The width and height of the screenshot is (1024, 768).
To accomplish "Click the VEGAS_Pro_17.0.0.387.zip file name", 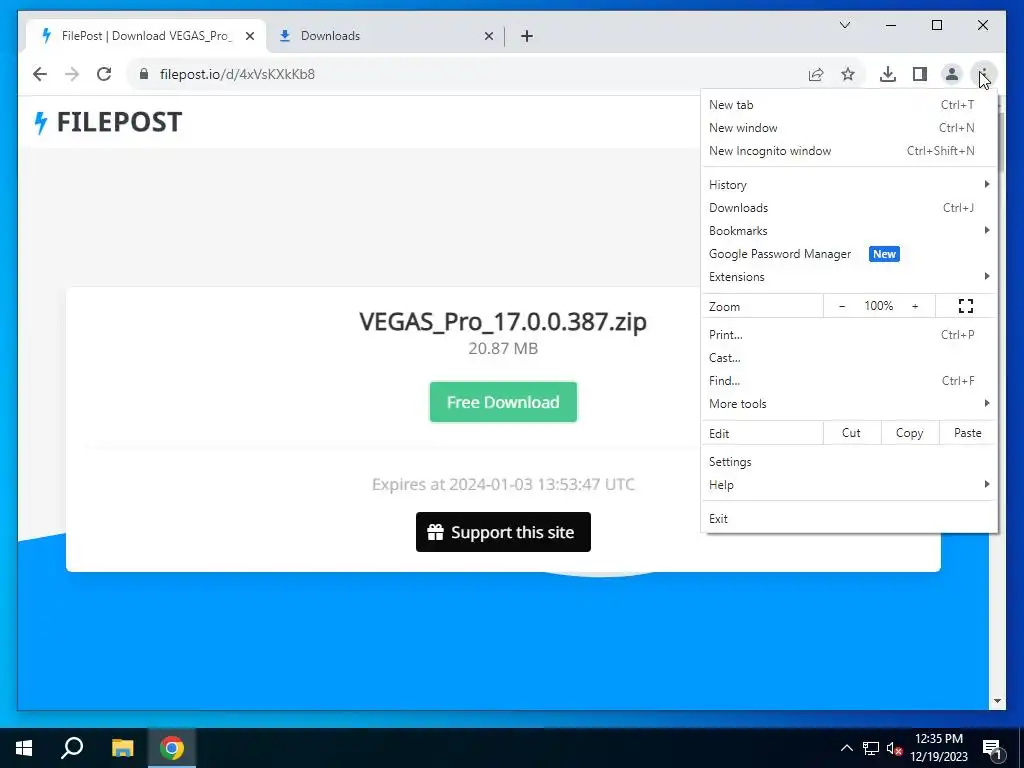I will 503,321.
